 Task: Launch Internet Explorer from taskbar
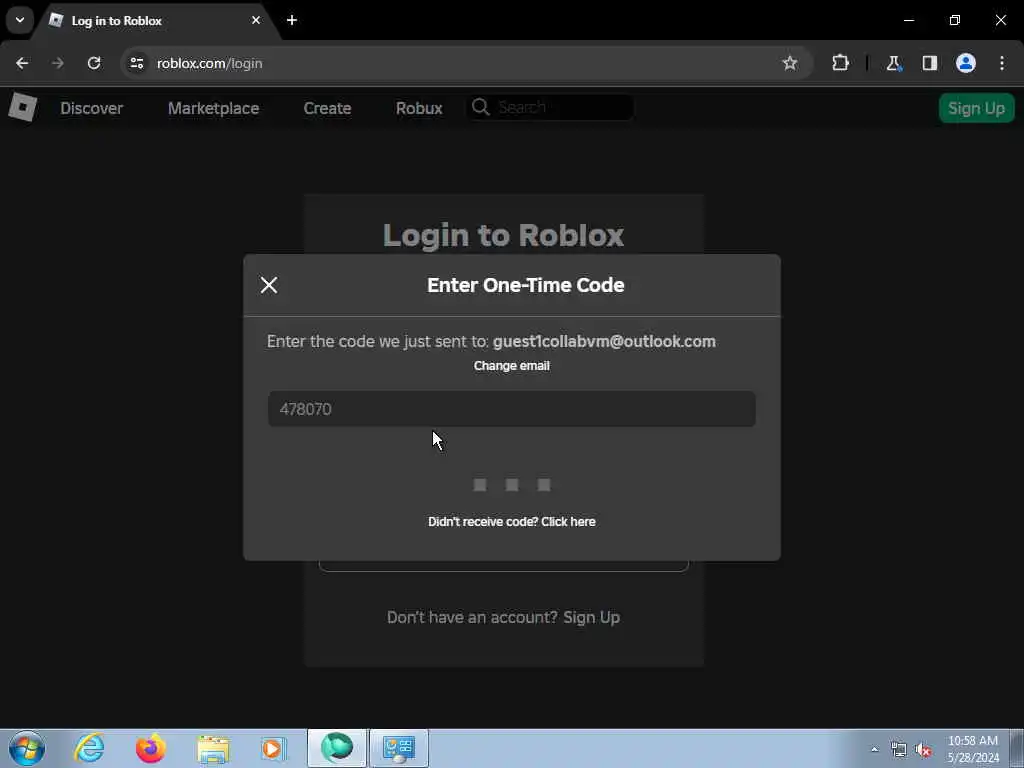tap(89, 748)
